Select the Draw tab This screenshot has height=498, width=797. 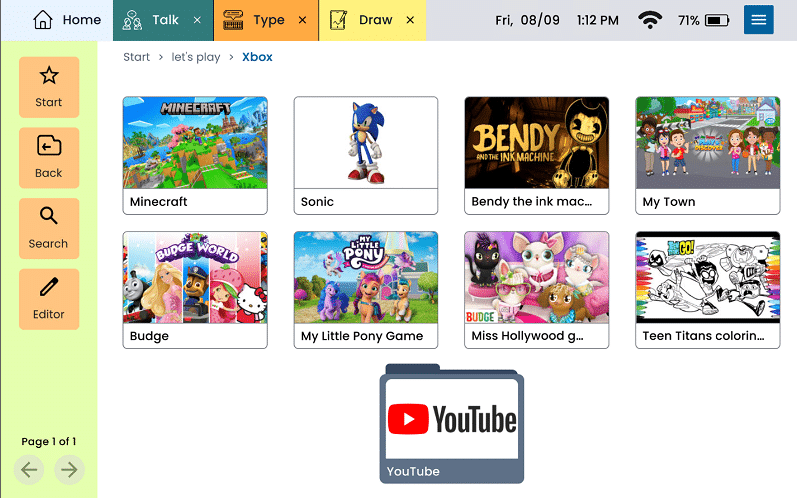tap(364, 20)
